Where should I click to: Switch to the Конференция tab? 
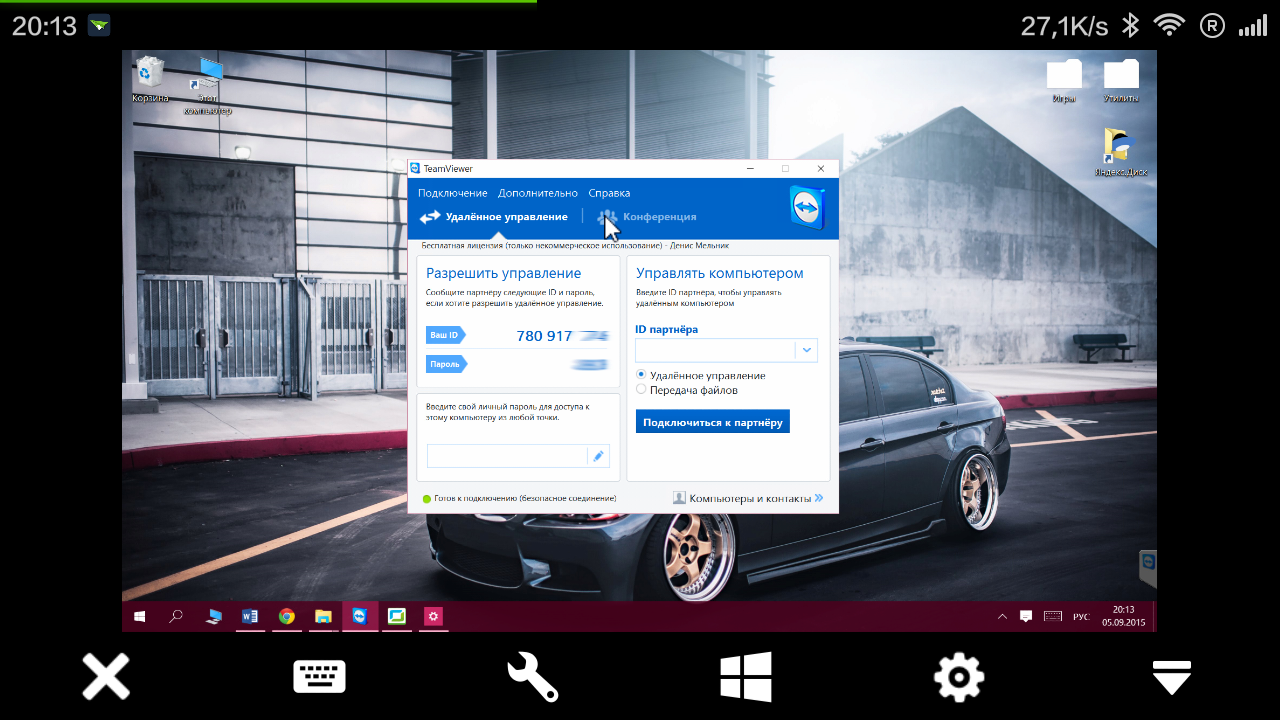coord(647,217)
